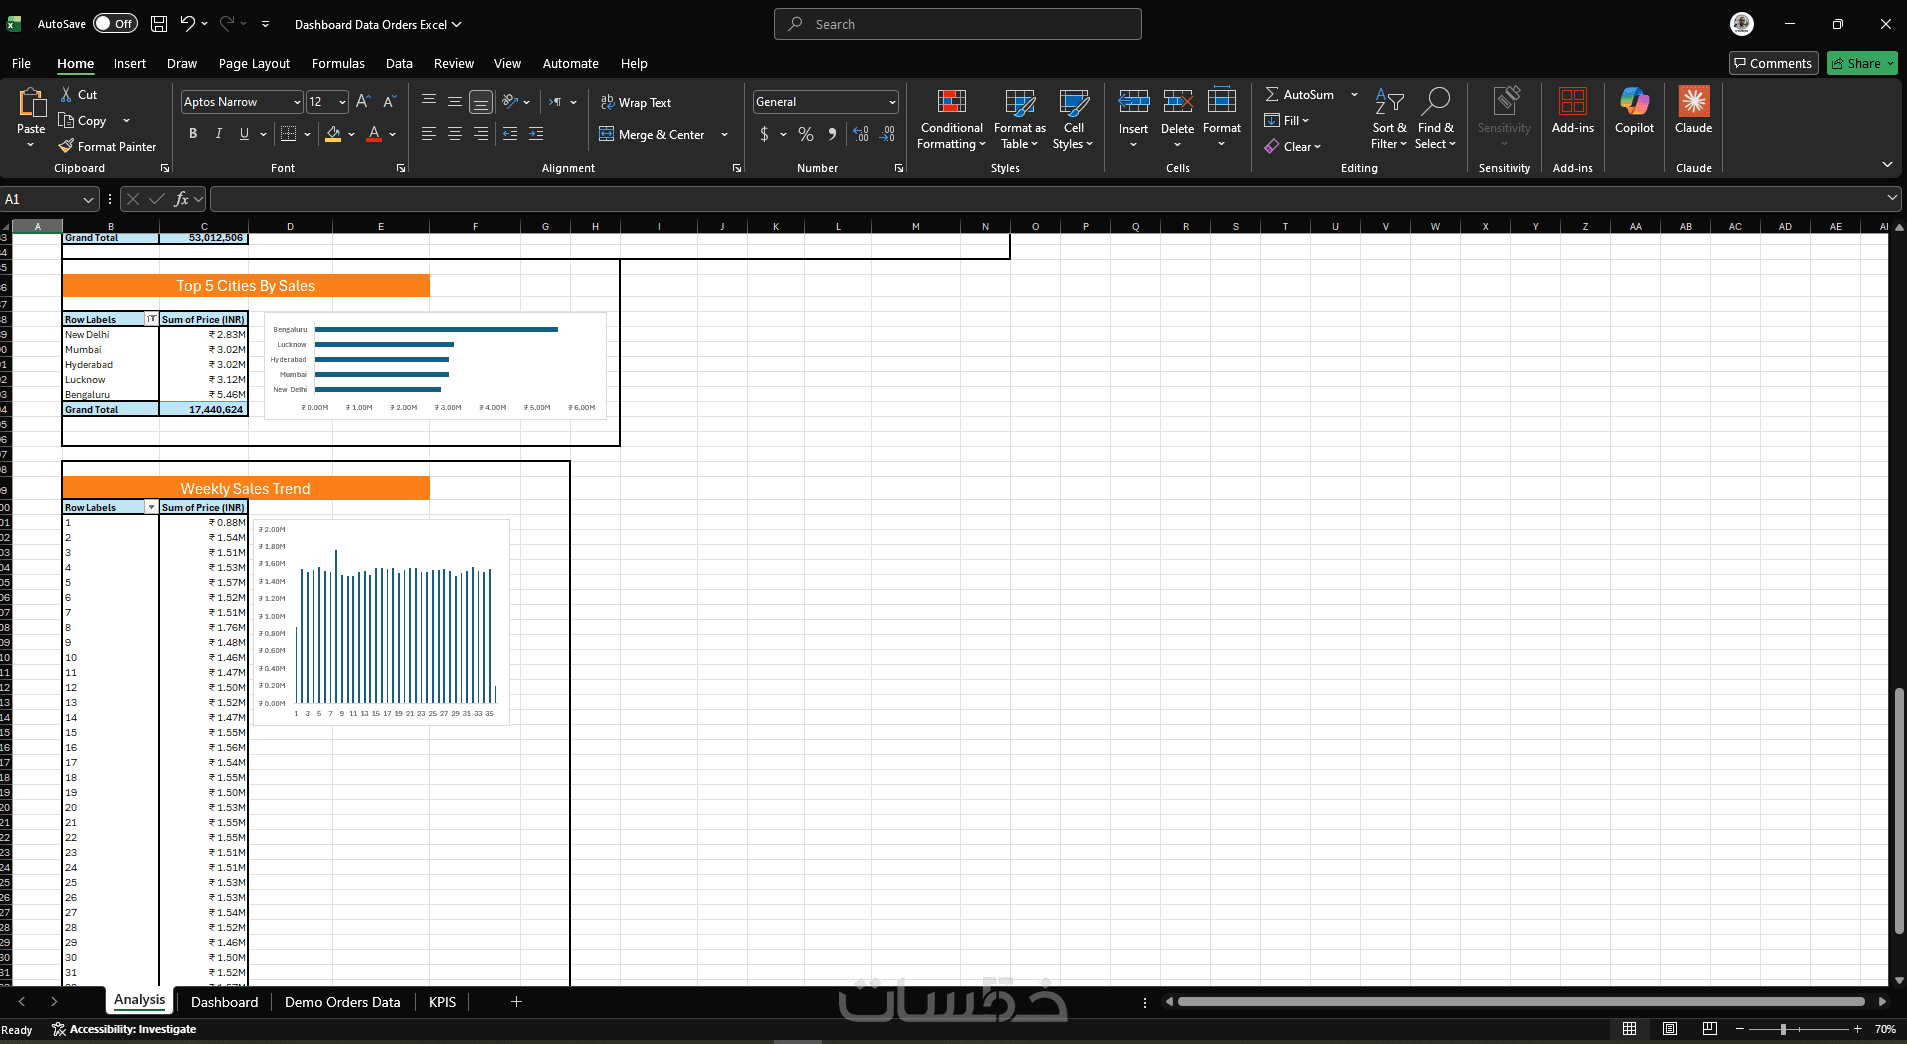Toggle italic formatting

point(219,134)
